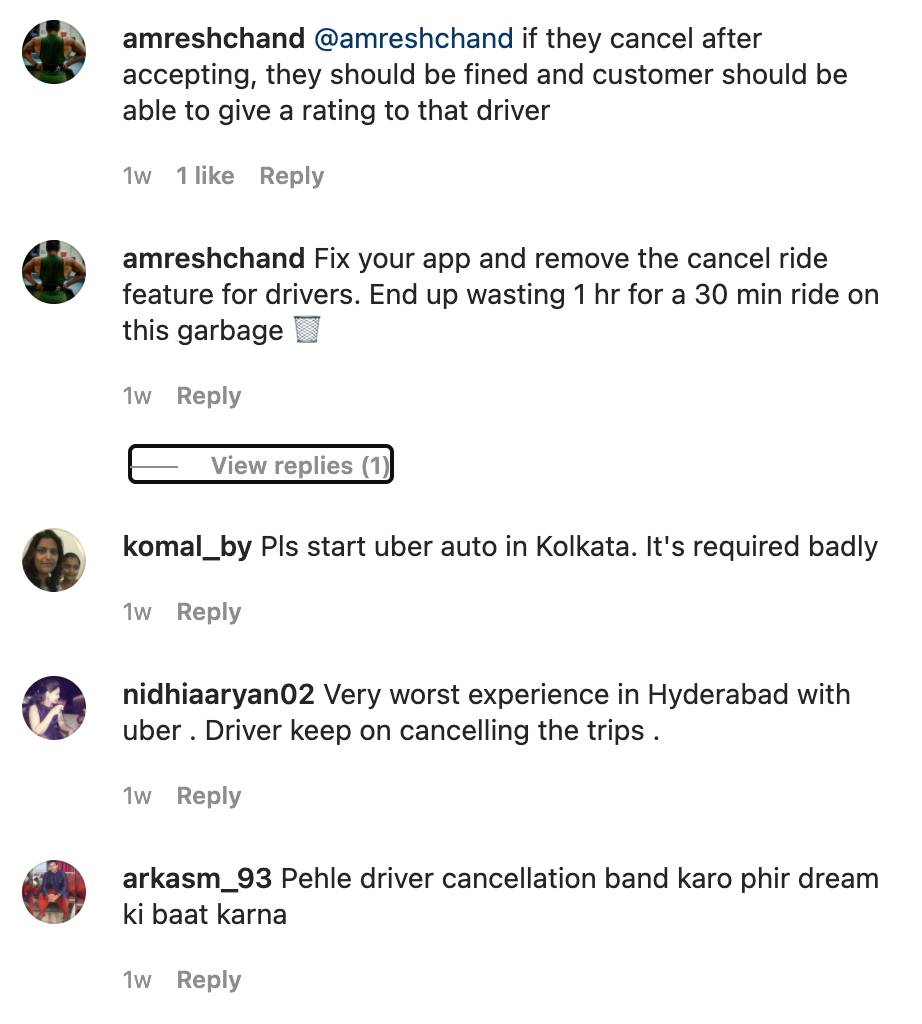
Task: Click amreshchand username on 'Fix your app' comment
Action: (x=213, y=259)
